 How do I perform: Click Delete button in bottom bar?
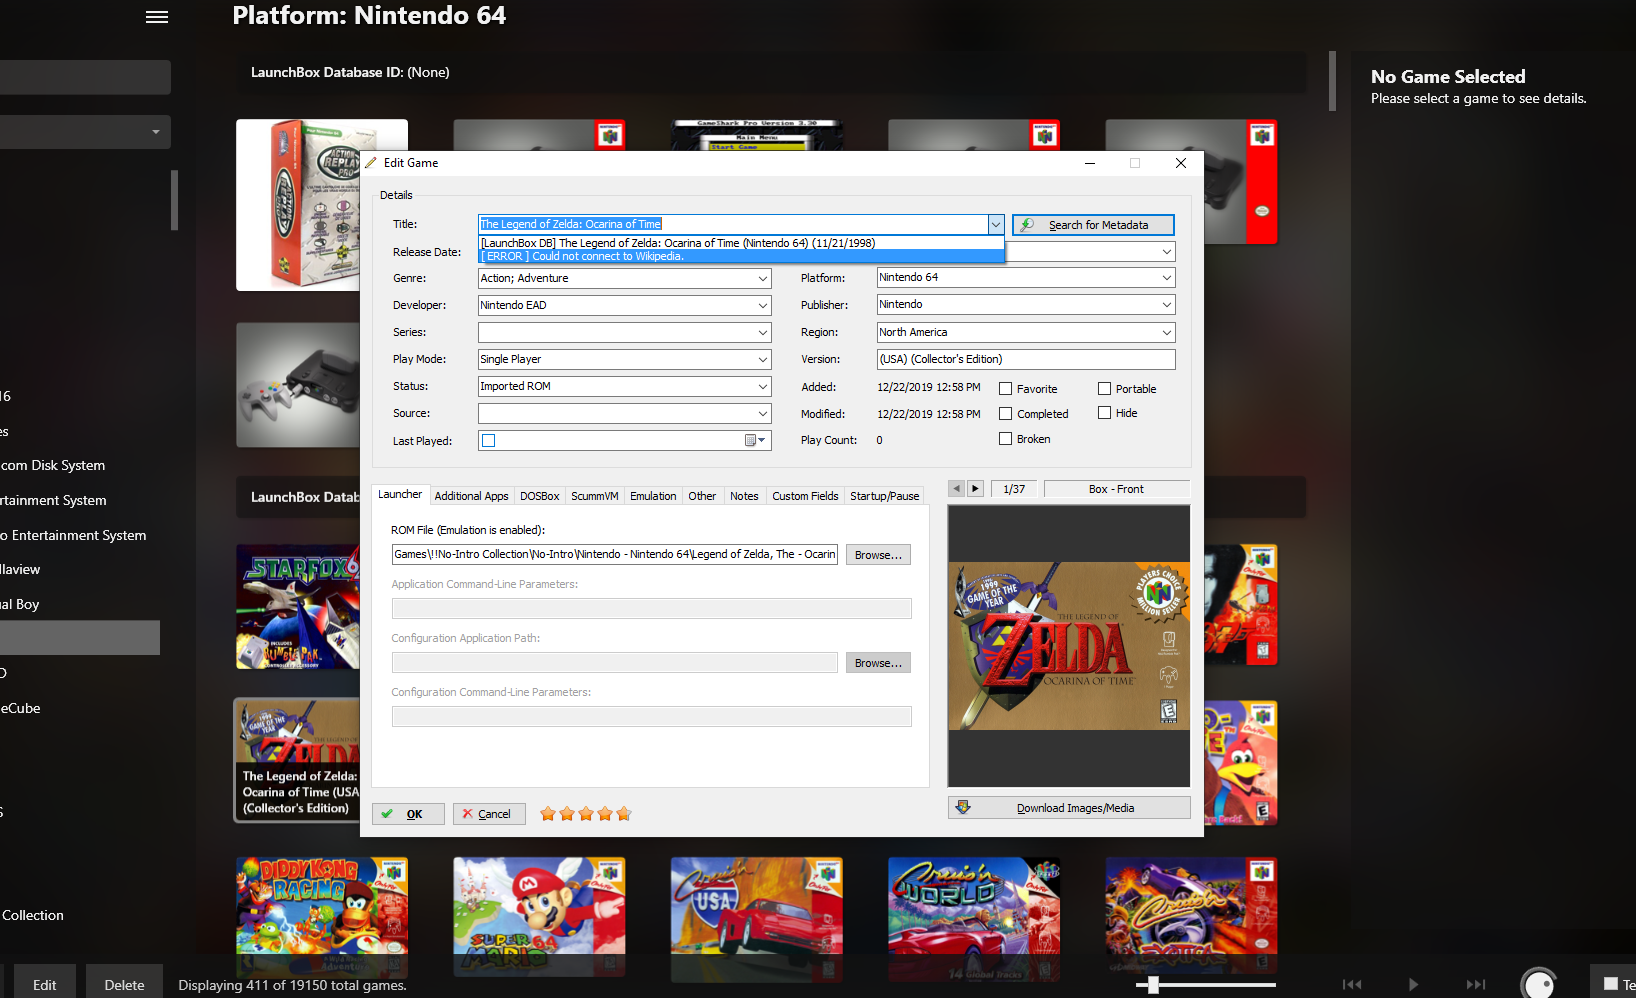[124, 984]
